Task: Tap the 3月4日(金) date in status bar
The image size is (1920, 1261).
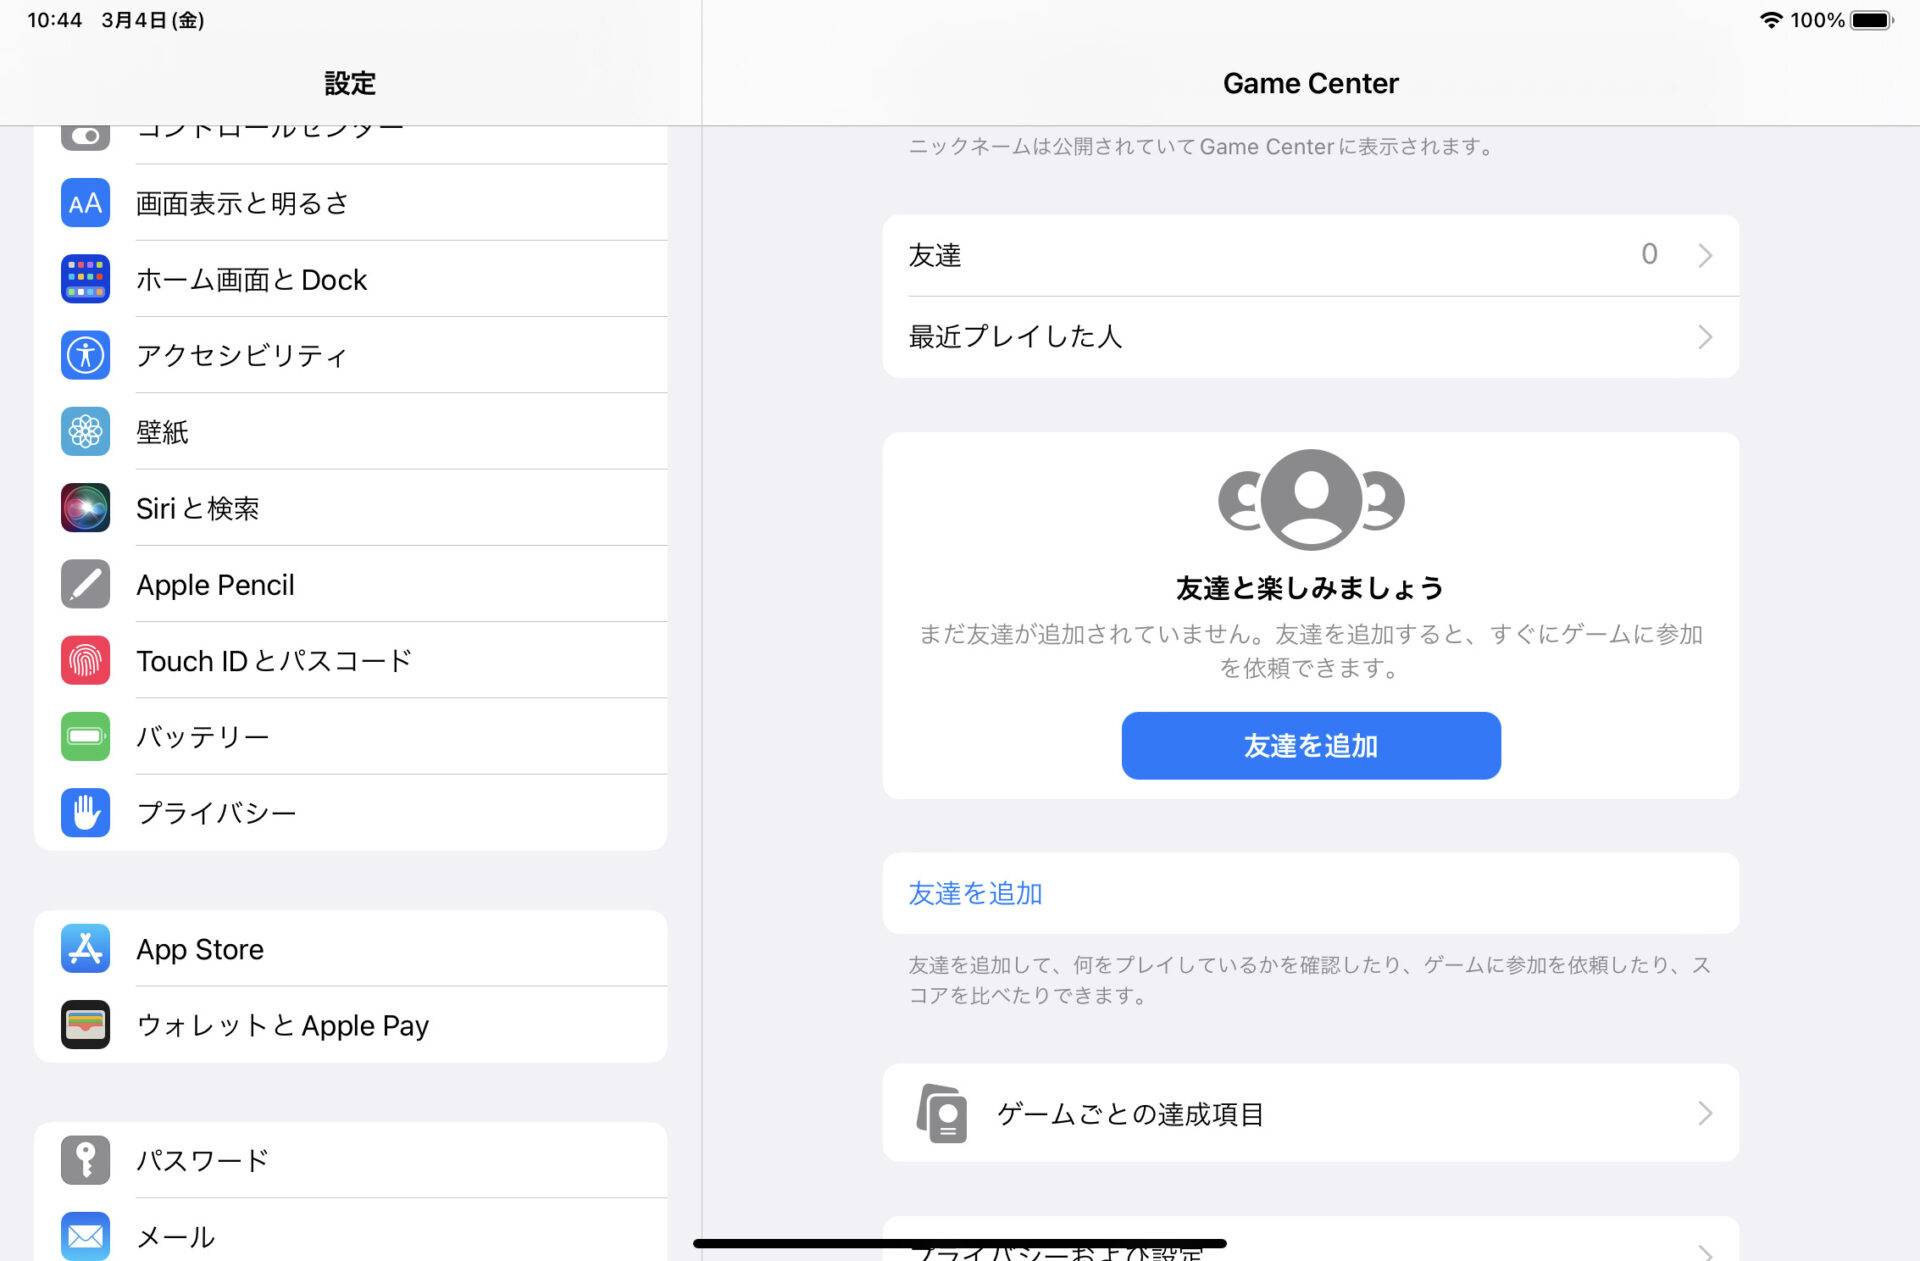Action: 153,20
